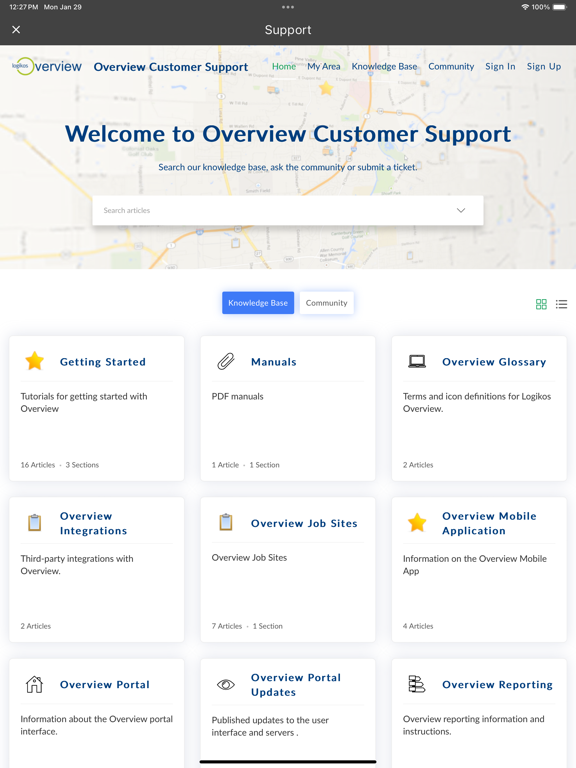Go to the Home menu item
This screenshot has width=576, height=768.
pos(284,67)
